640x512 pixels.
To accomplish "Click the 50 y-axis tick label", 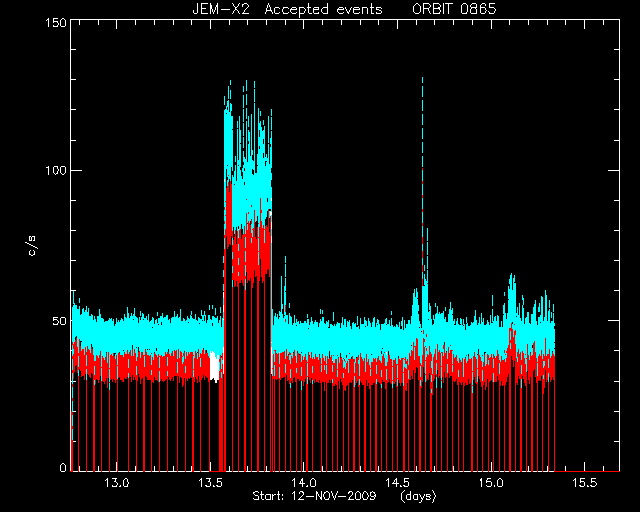I will (x=59, y=321).
